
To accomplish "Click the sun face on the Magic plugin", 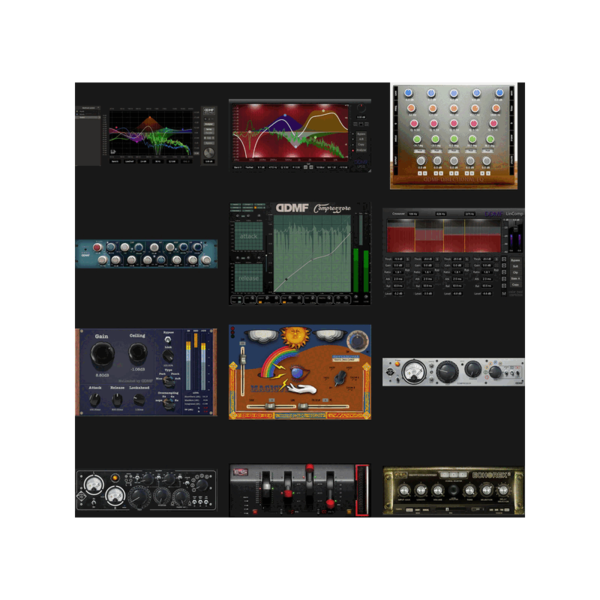I will coord(295,336).
